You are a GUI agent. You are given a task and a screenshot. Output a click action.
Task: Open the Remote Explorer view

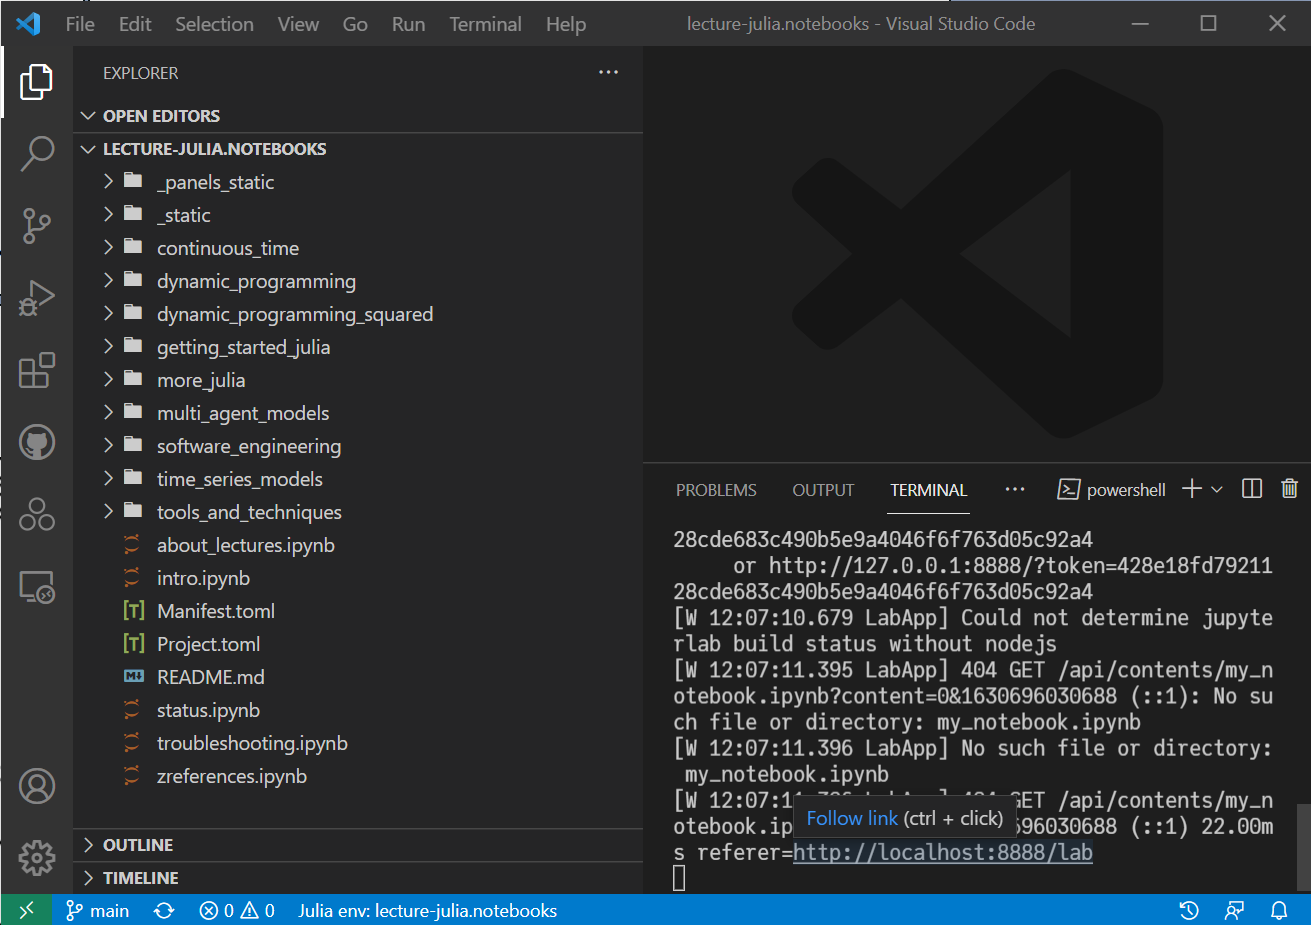tap(37, 587)
